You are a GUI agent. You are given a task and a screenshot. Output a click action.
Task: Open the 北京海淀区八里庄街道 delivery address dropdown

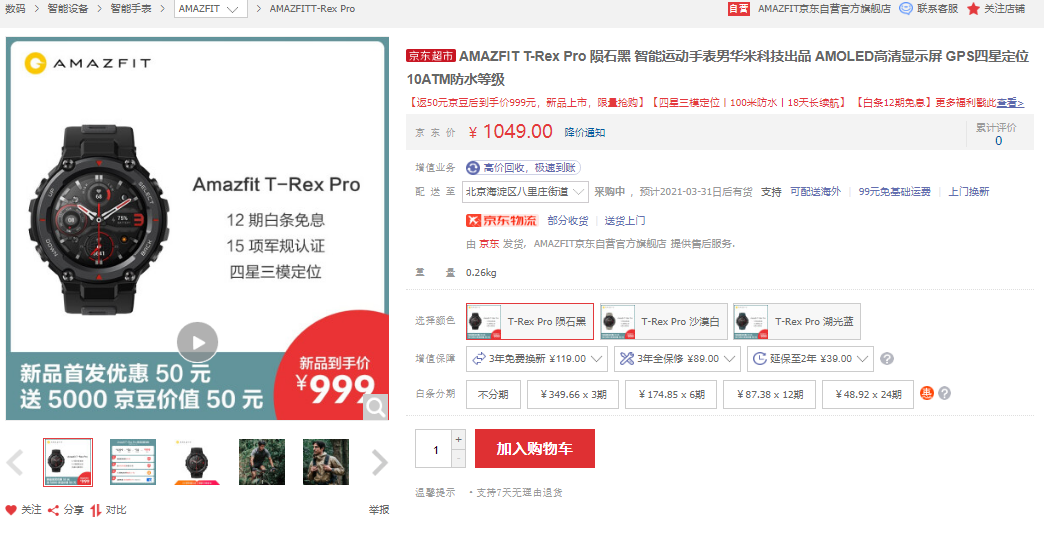pyautogui.click(x=526, y=192)
